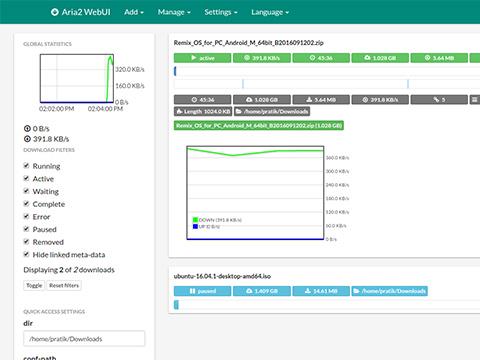Click the ubuntu download progress bar
The height and width of the screenshot is (360, 480).
click(x=327, y=304)
